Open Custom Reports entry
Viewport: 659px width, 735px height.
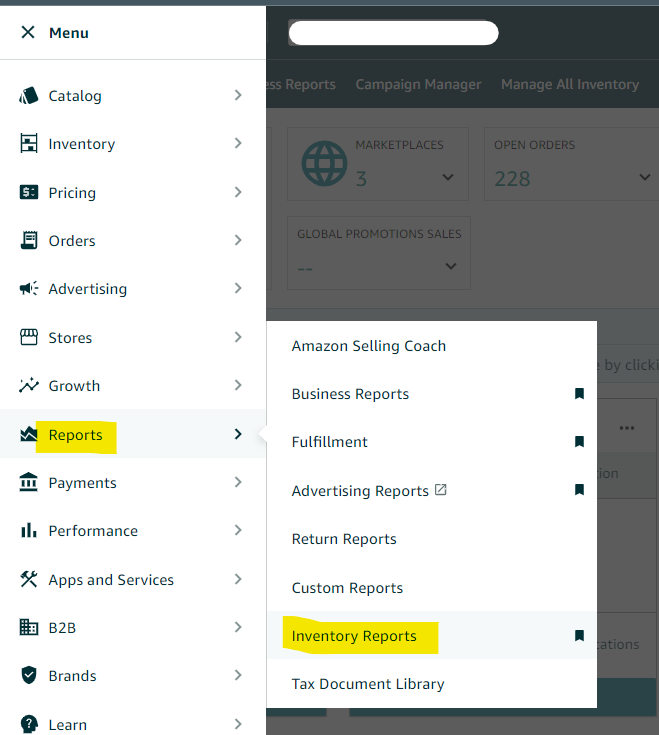pos(347,588)
